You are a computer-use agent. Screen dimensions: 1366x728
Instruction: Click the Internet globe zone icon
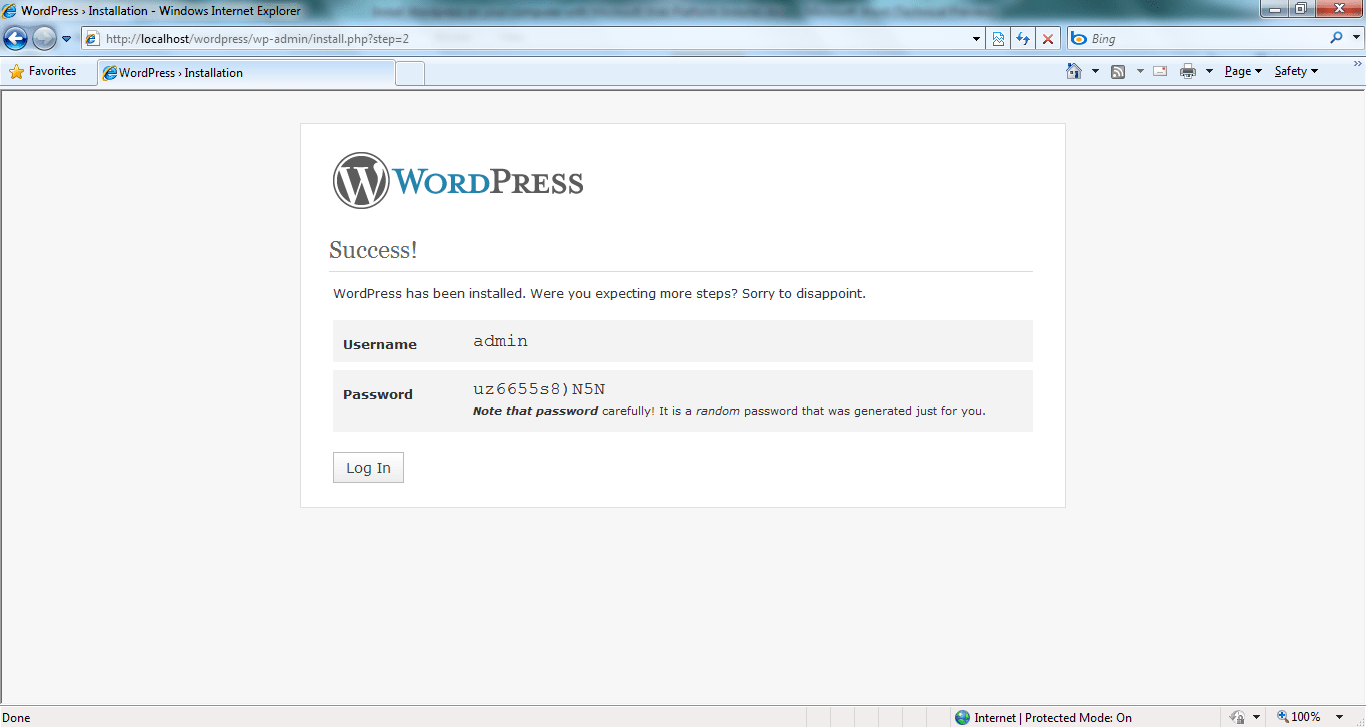pos(962,717)
